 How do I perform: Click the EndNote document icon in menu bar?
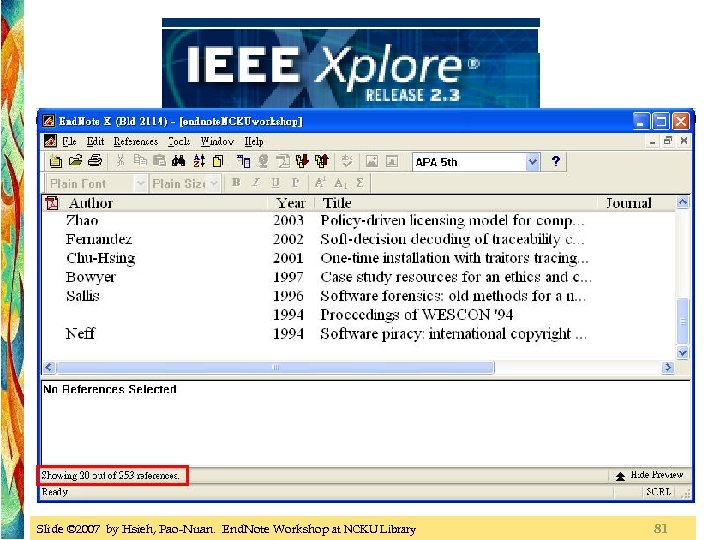tap(51, 141)
